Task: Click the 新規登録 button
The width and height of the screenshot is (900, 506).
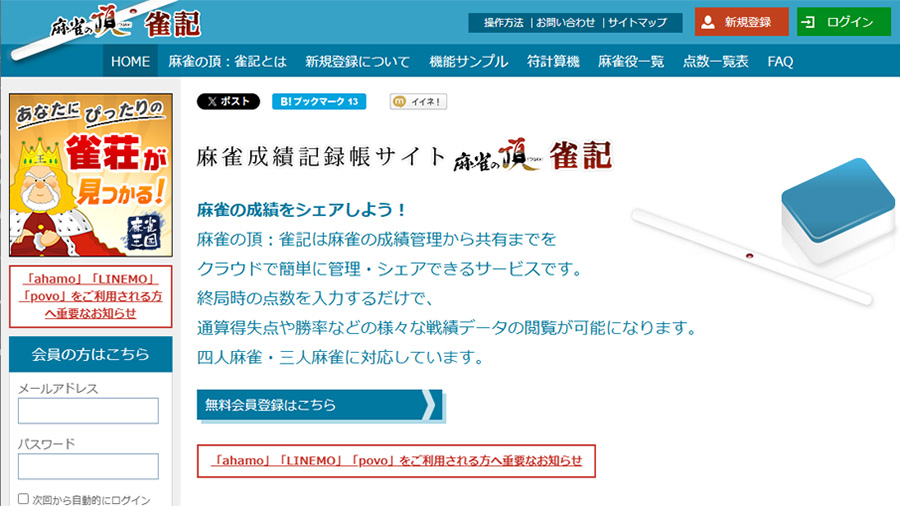Action: point(742,22)
